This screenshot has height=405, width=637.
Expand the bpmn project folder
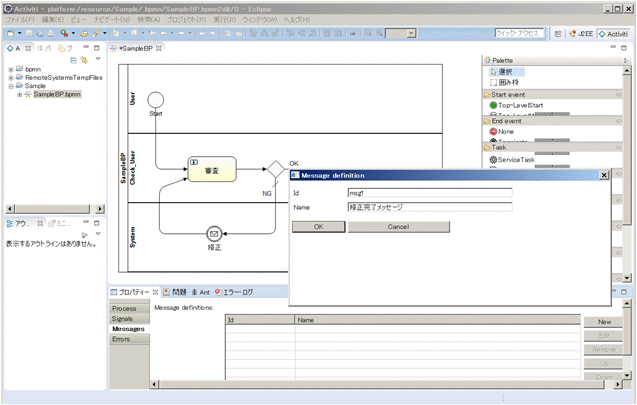(x=10, y=68)
